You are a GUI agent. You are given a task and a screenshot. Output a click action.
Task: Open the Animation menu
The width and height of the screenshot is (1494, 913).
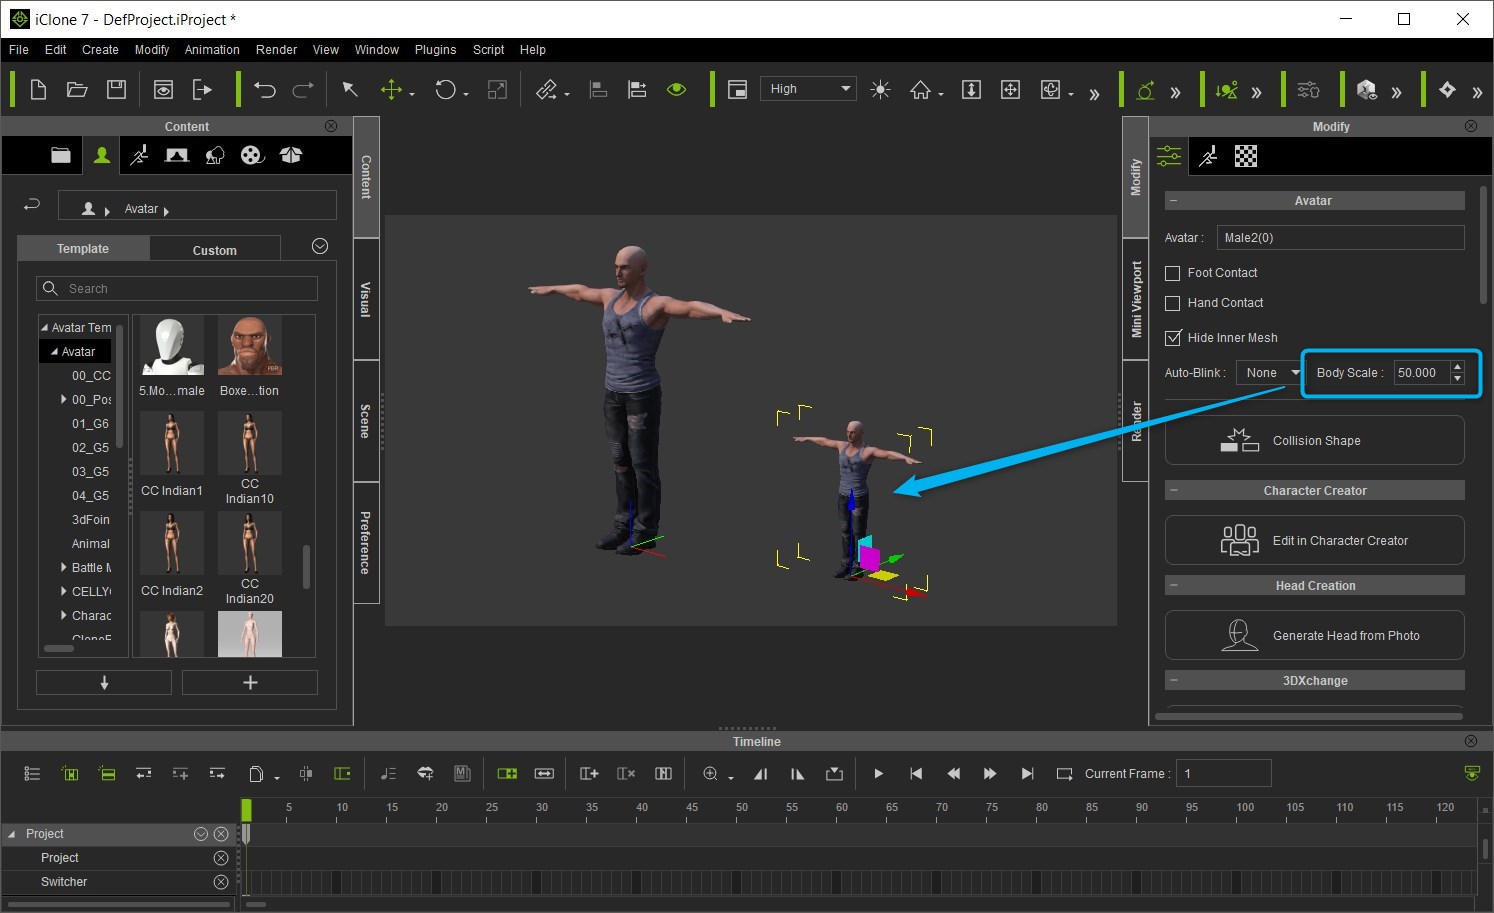[212, 50]
